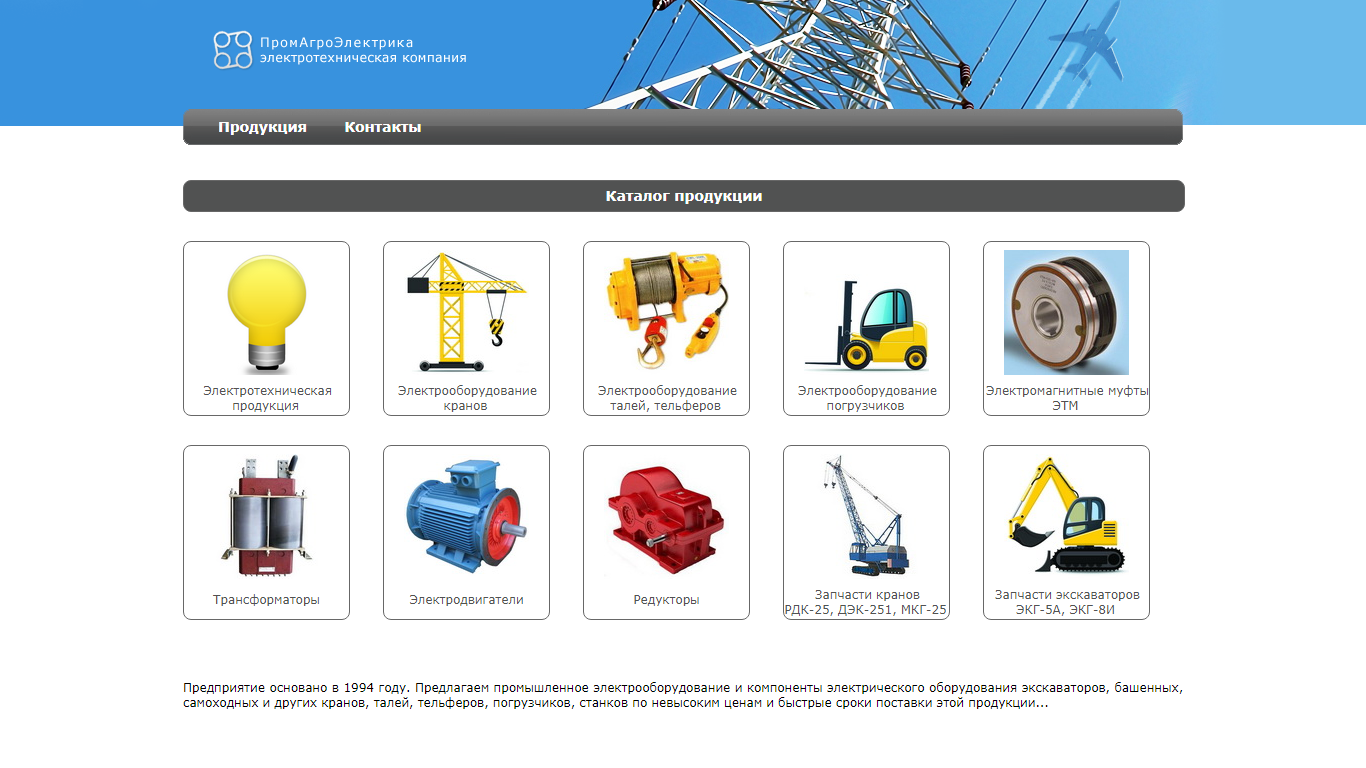Click the blue crawler crane image

tap(866, 517)
